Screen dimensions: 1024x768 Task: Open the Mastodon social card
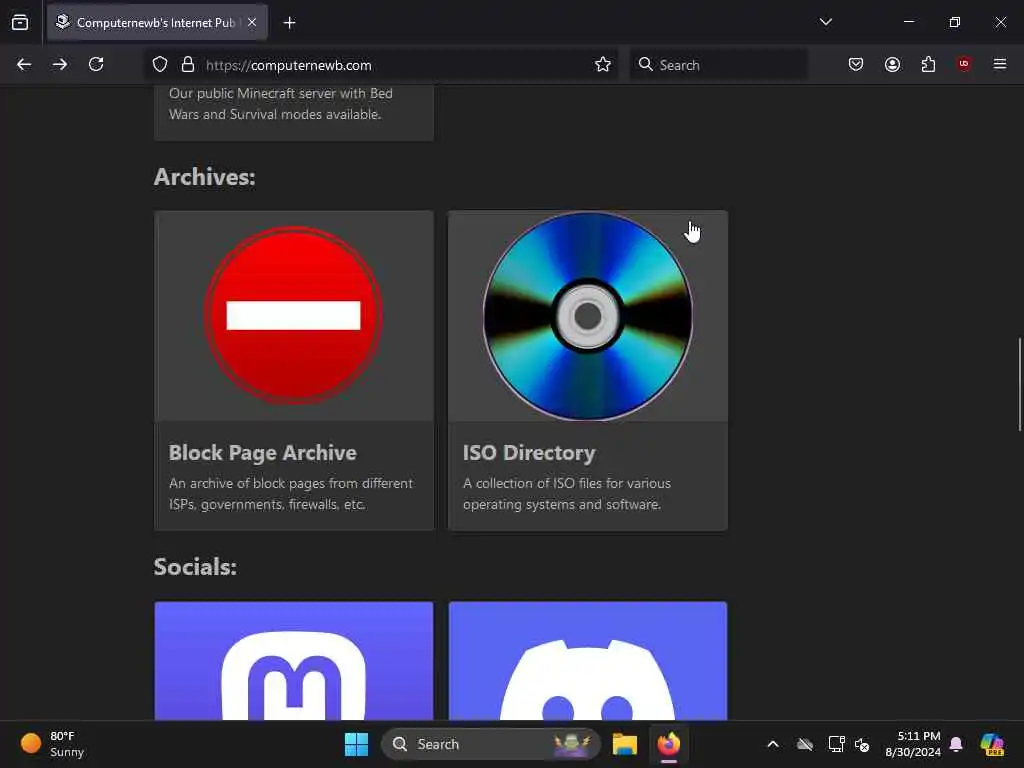pyautogui.click(x=294, y=661)
